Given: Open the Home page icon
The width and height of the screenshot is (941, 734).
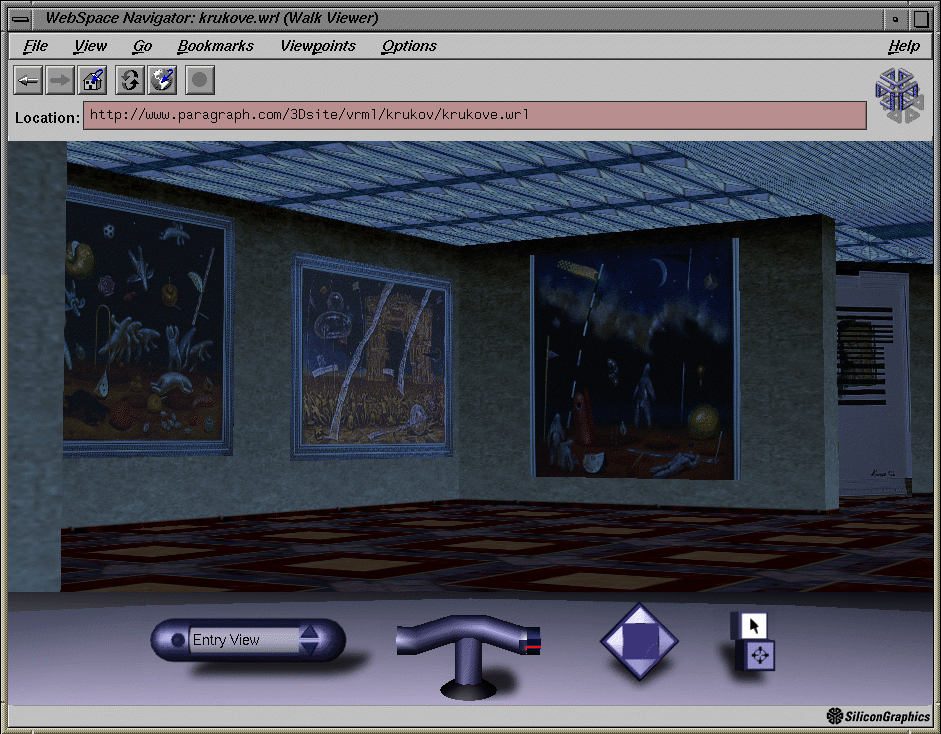Looking at the screenshot, I should (x=92, y=80).
